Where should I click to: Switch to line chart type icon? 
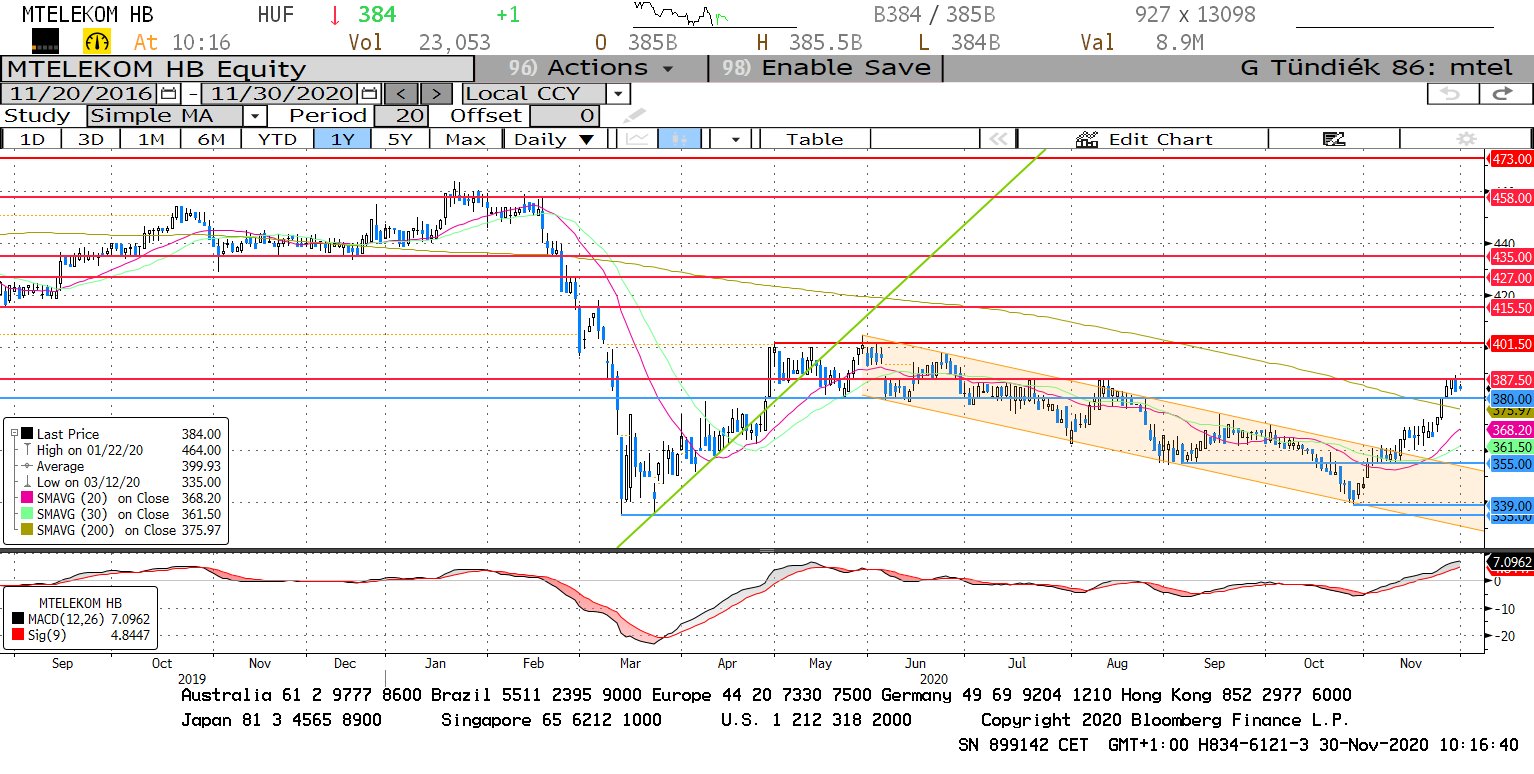(x=635, y=139)
